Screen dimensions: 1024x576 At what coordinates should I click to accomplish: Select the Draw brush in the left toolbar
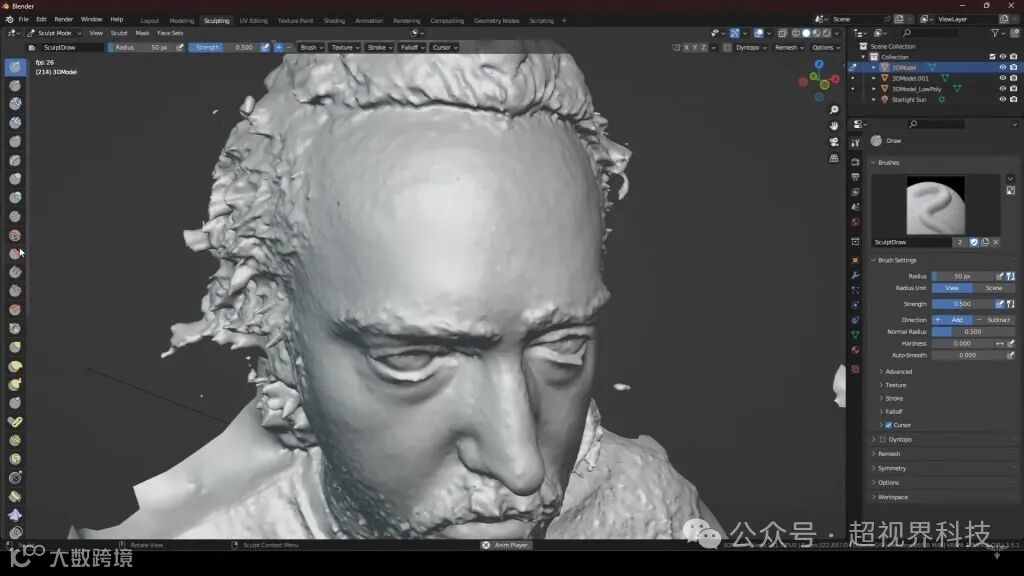15,67
